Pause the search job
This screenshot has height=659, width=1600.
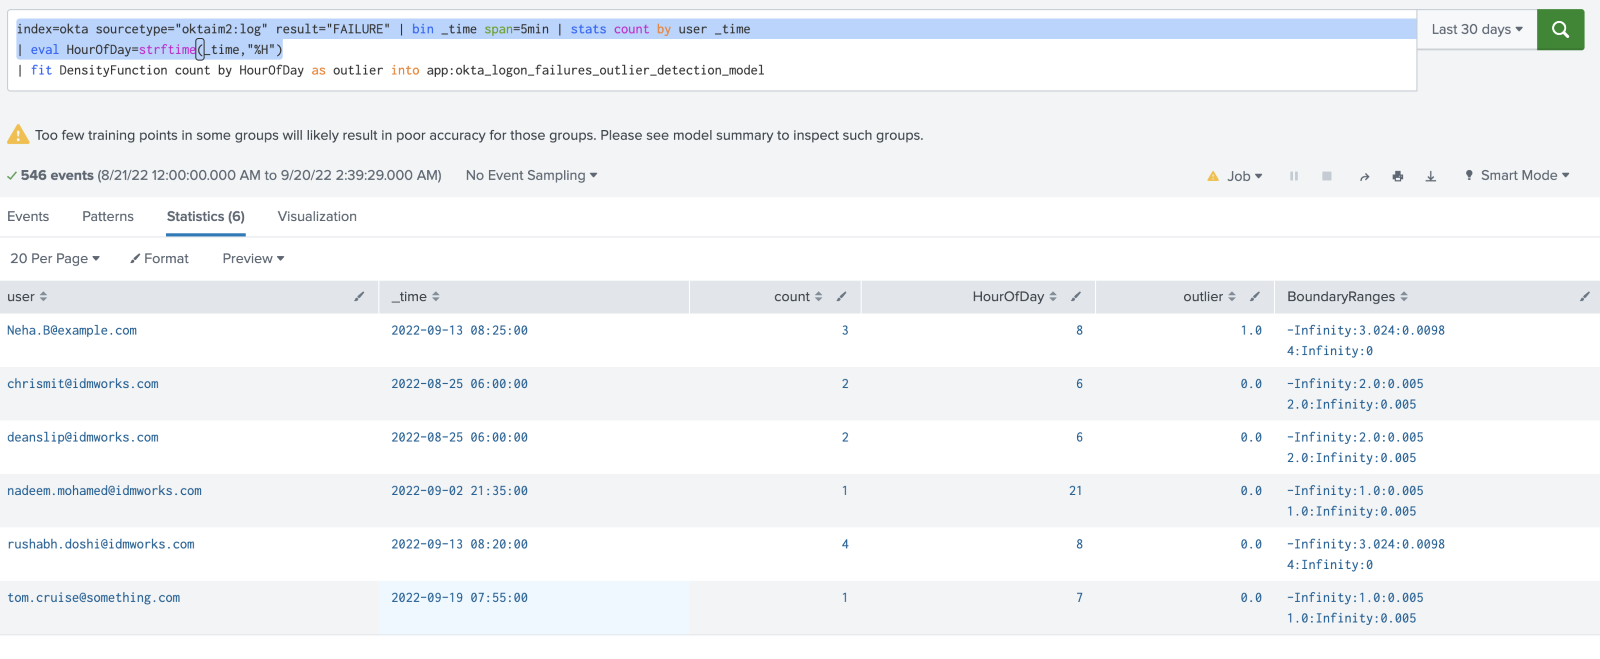click(1294, 176)
